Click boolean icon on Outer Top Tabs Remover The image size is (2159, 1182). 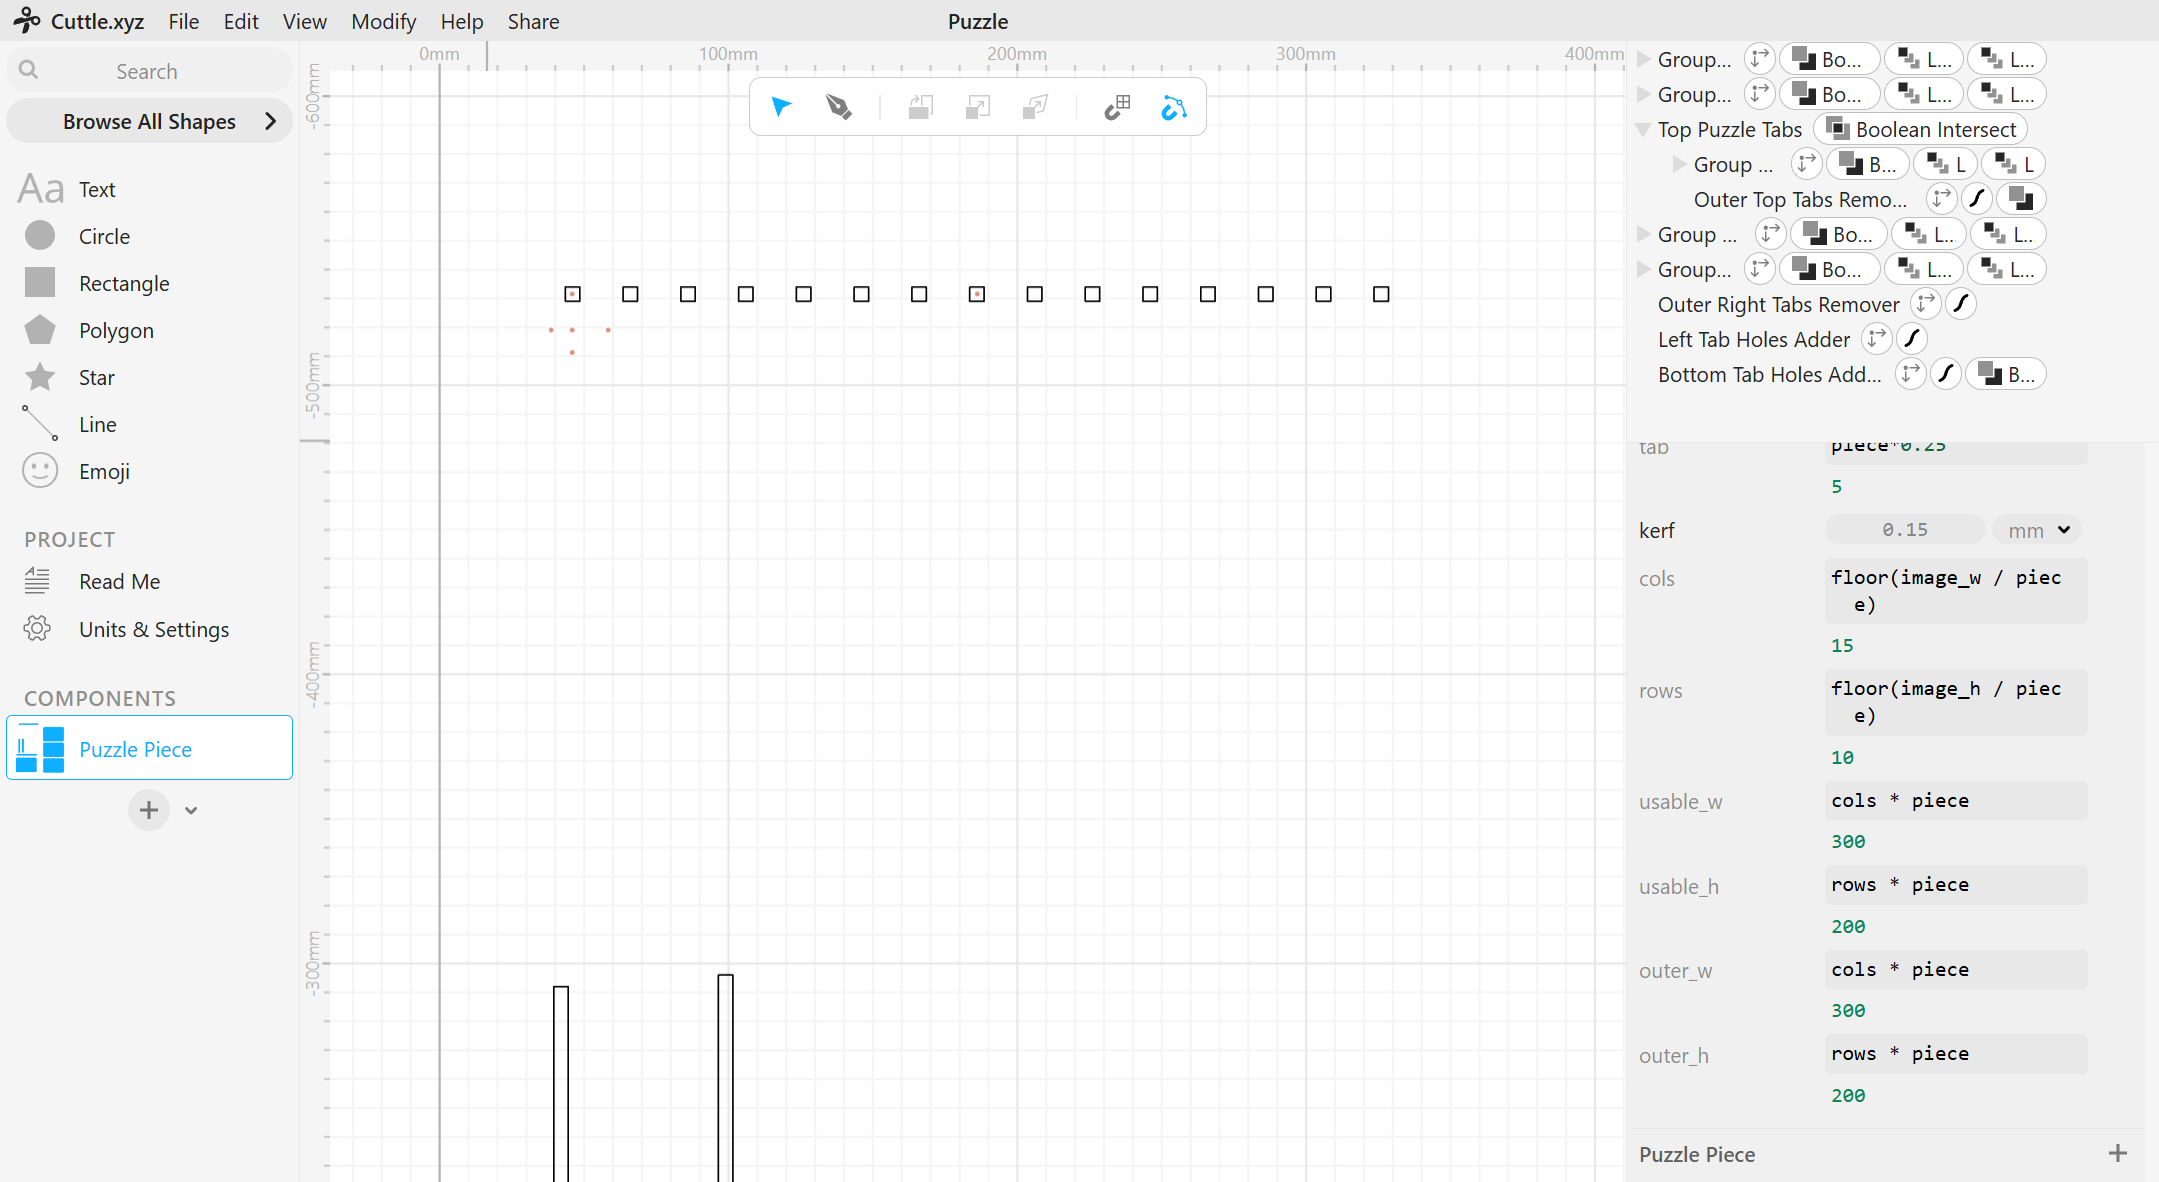[2020, 199]
